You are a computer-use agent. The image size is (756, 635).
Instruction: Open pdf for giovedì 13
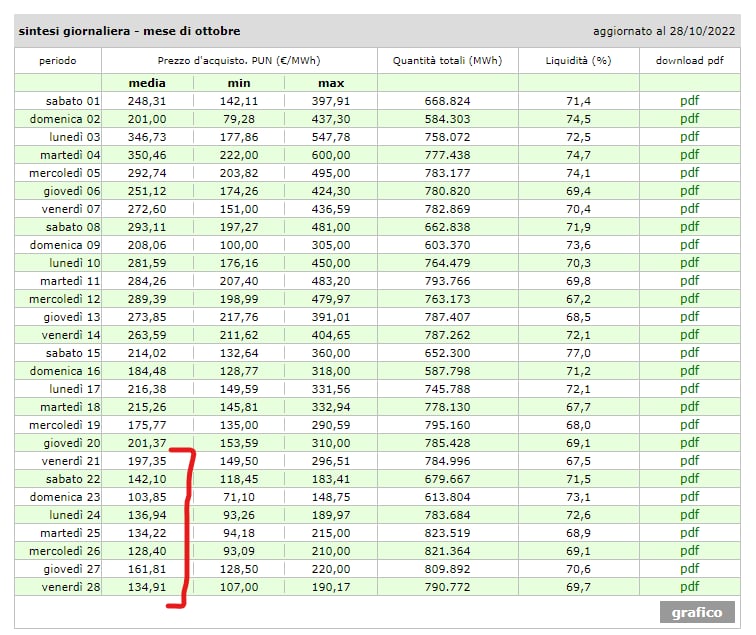pos(689,317)
